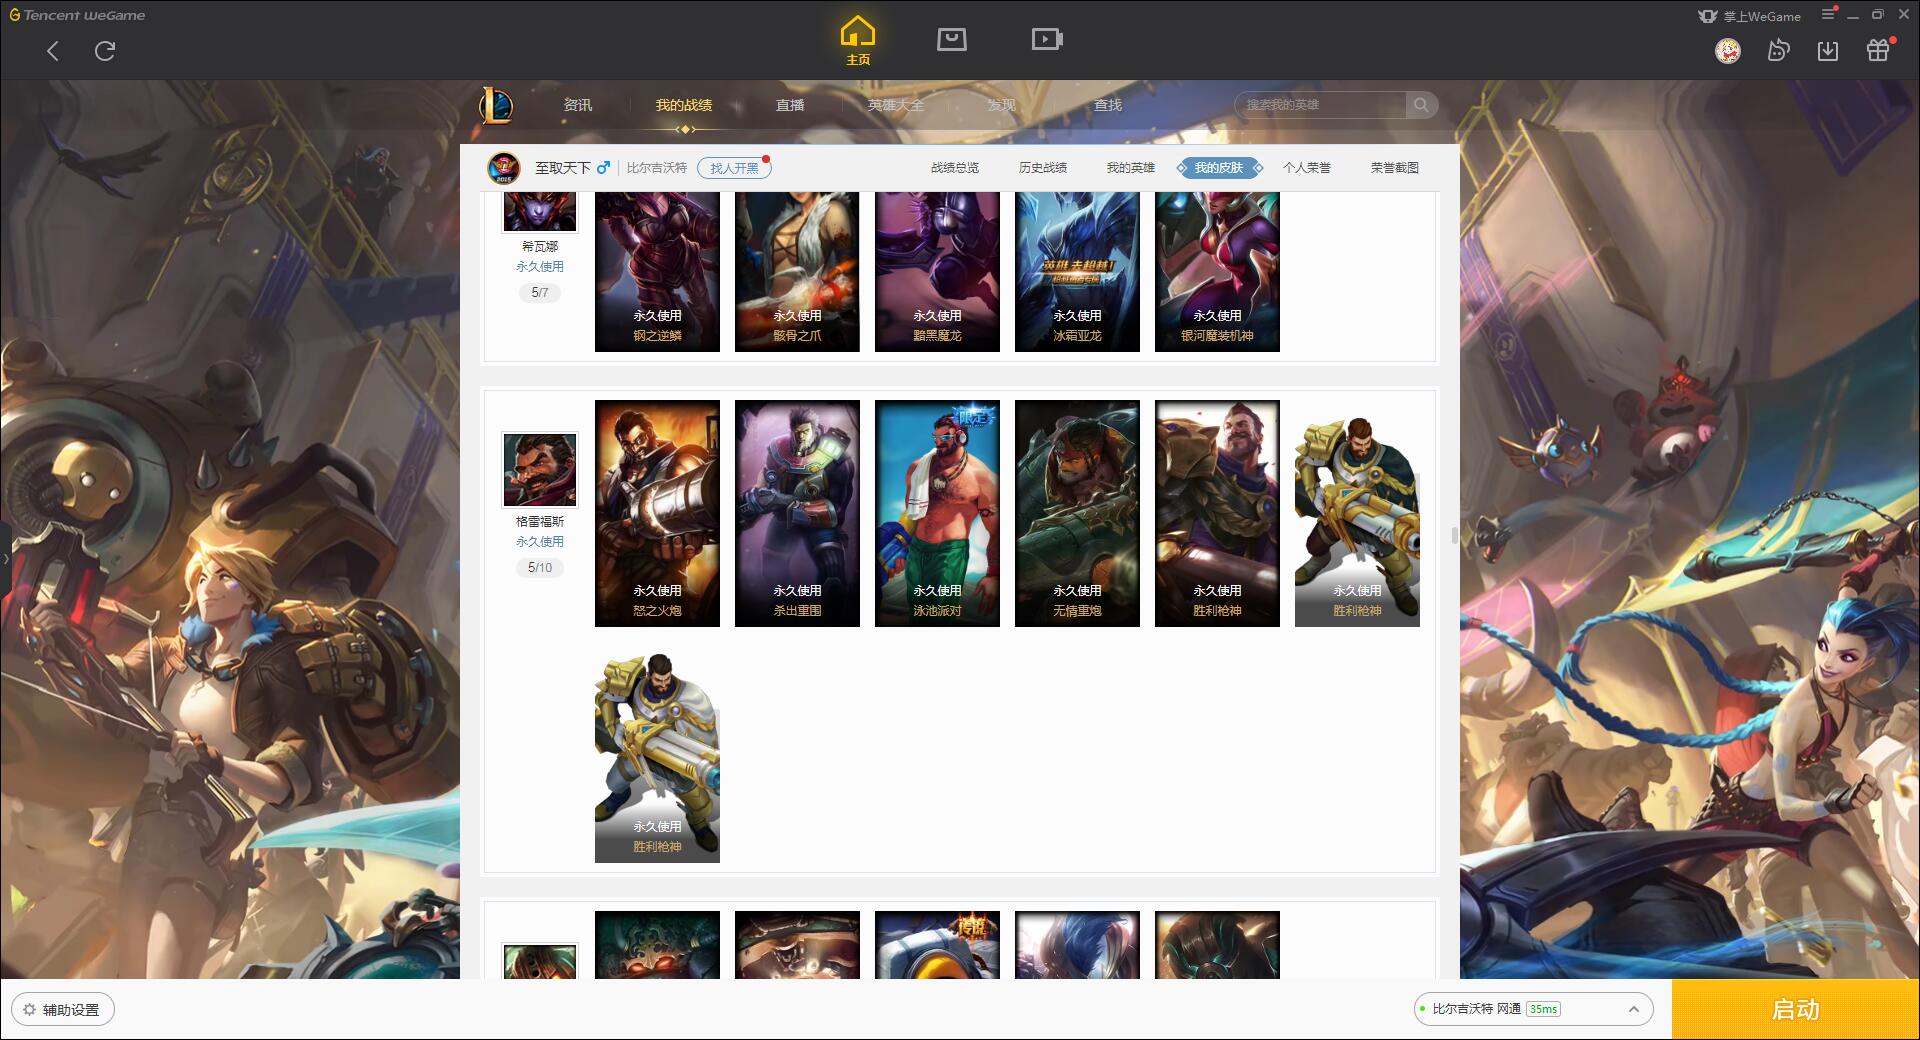Screen dimensions: 1920x1040
Task: Expand the left side panel arrow
Action: pyautogui.click(x=5, y=558)
